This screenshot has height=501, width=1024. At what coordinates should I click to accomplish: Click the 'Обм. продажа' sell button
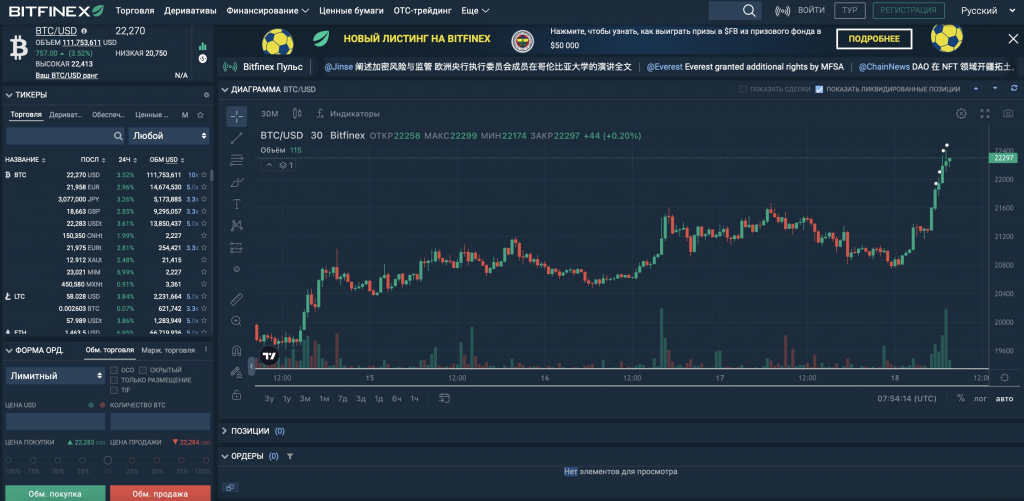tap(160, 493)
